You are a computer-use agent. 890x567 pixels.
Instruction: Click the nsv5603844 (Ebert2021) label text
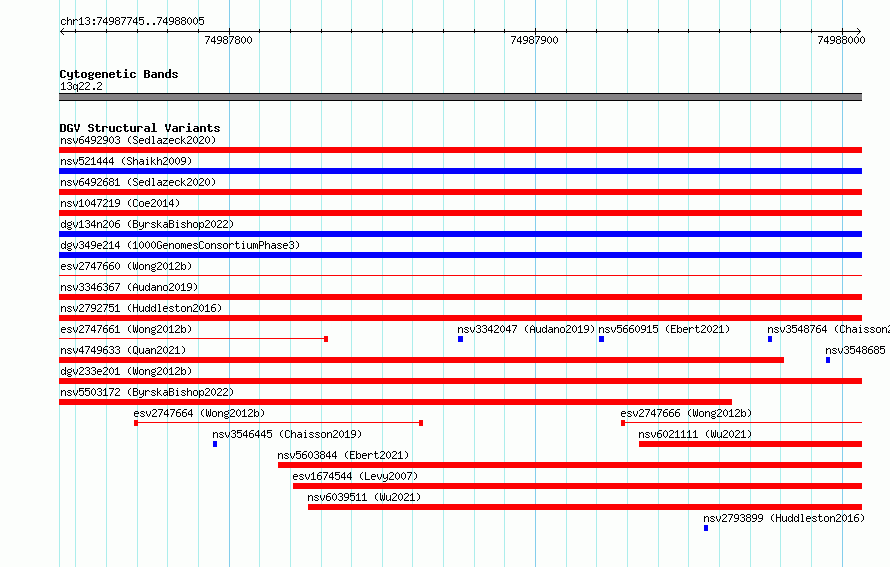(x=343, y=455)
